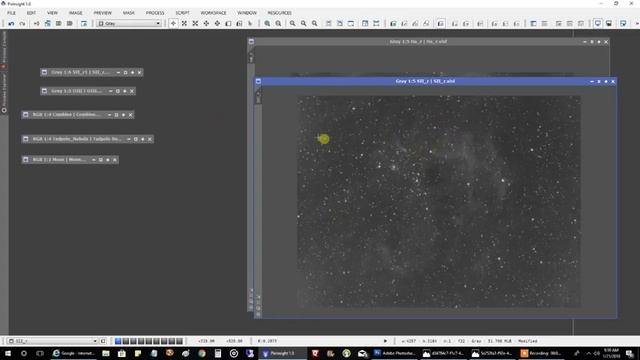Switch to the Recording taskbar button
This screenshot has height=360, width=640.
point(542,353)
